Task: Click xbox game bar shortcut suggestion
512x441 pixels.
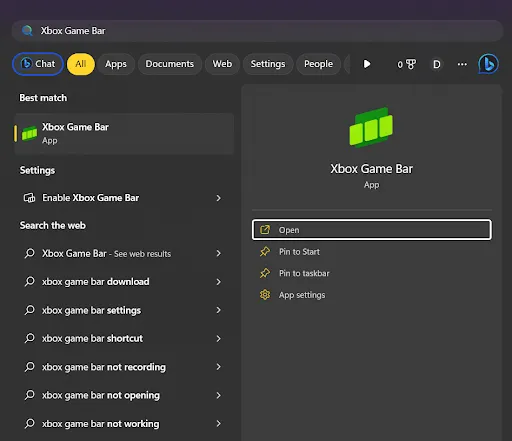Action: click(x=124, y=339)
